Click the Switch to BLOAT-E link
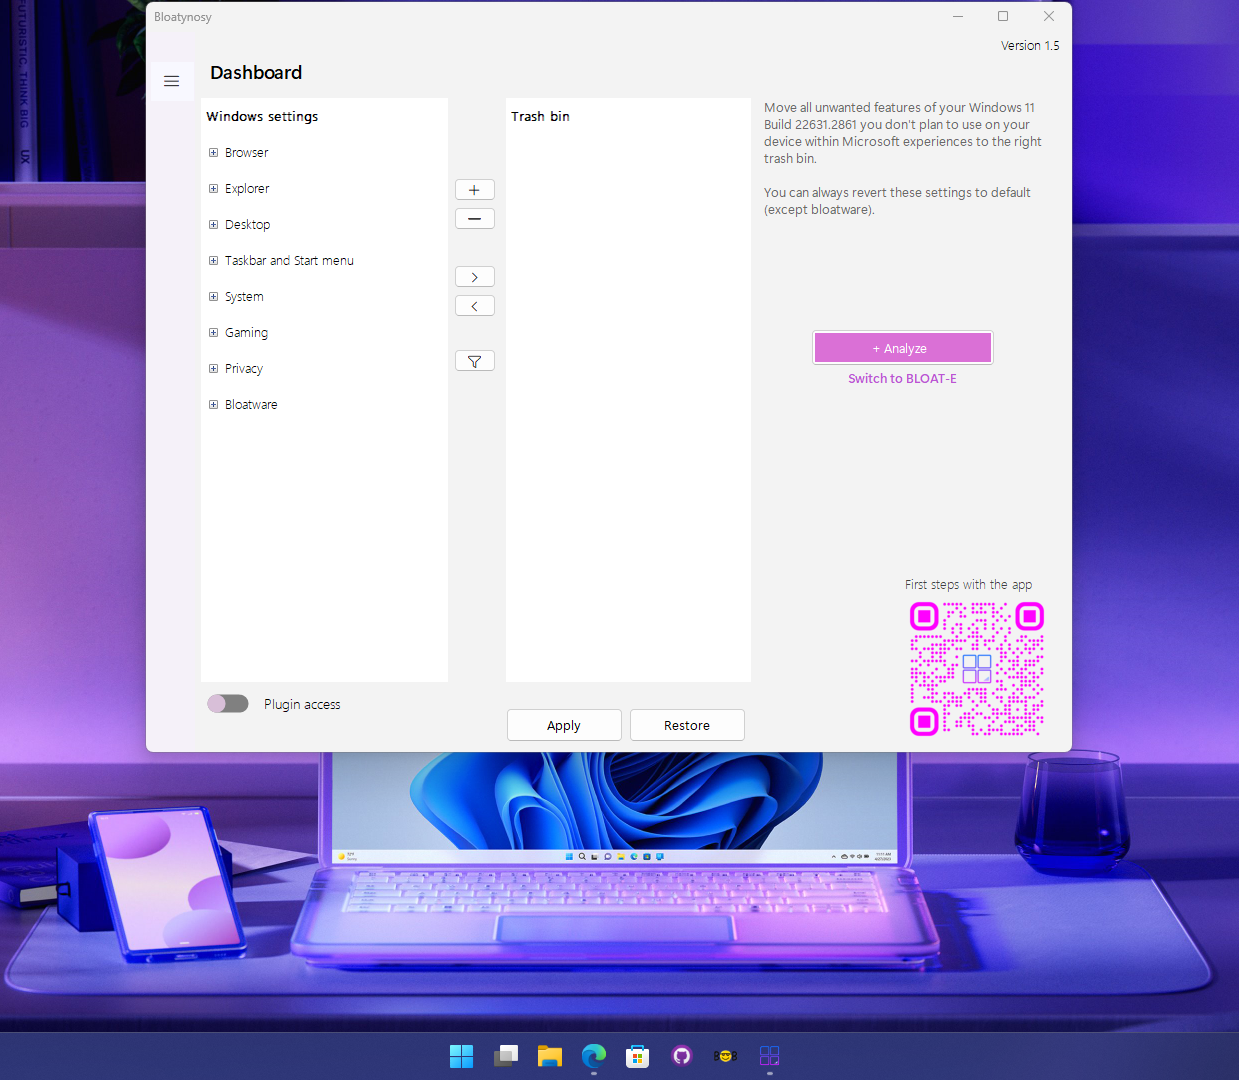 tap(902, 379)
